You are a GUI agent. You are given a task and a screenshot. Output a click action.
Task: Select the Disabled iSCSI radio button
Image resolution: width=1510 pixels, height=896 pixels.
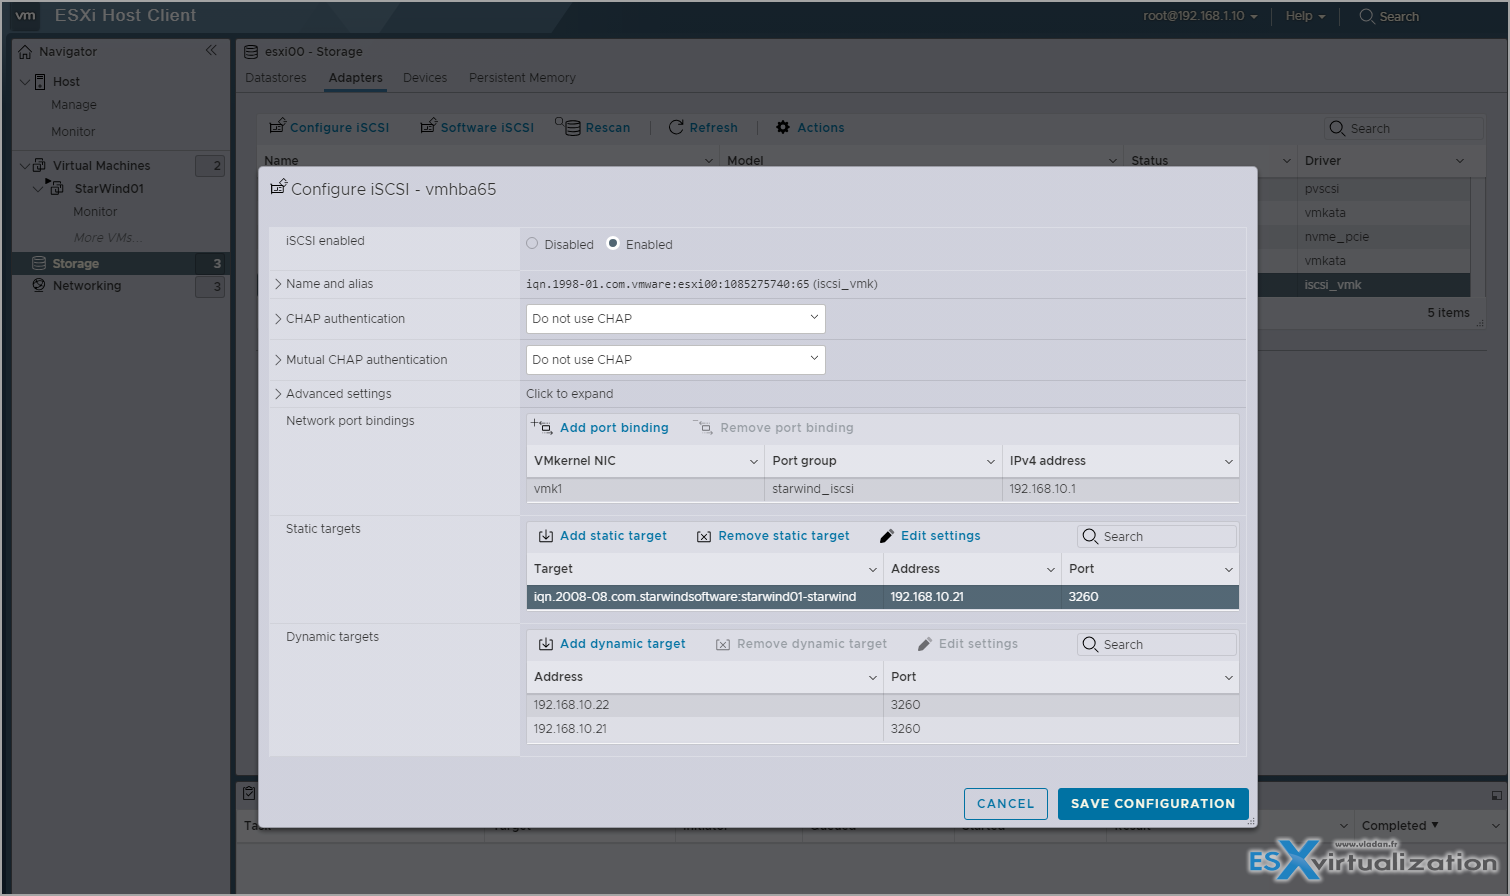click(532, 243)
